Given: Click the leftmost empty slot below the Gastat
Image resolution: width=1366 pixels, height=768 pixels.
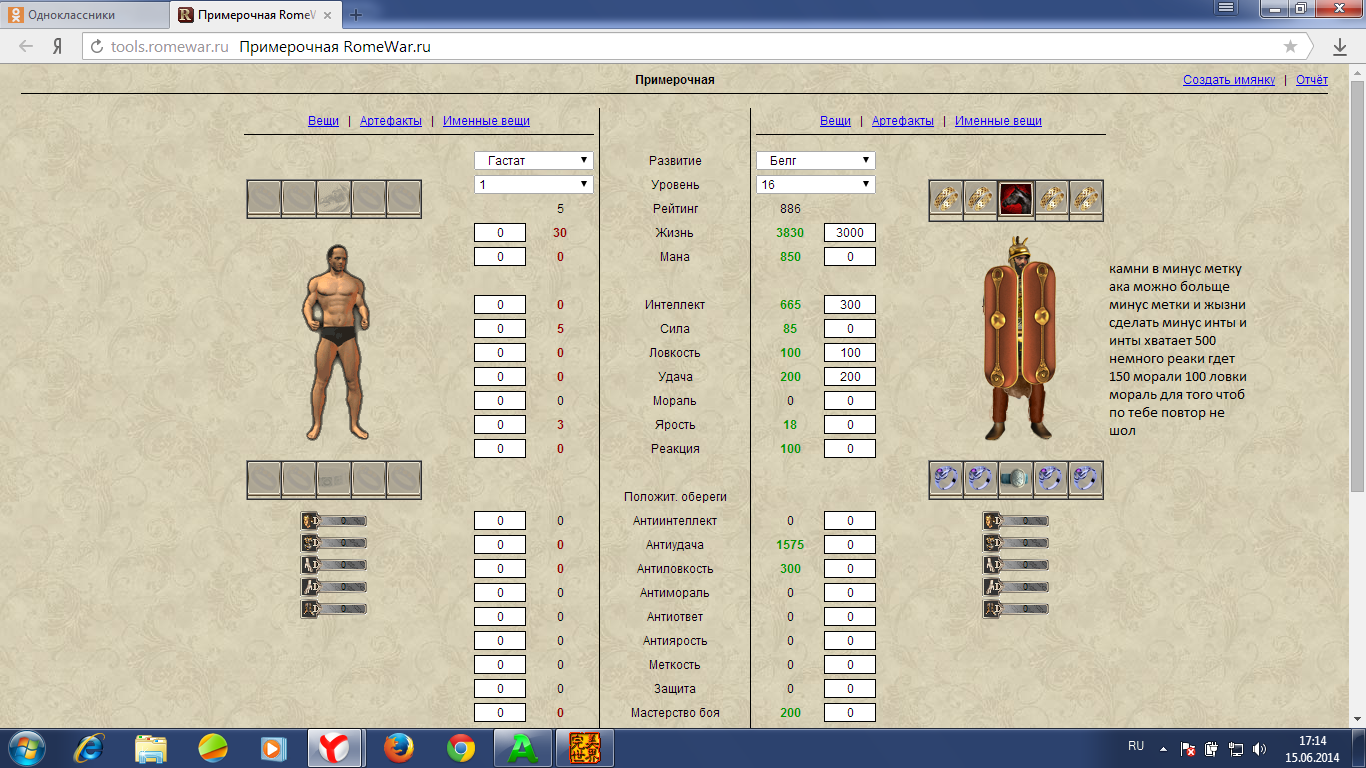Looking at the screenshot, I should click(264, 479).
